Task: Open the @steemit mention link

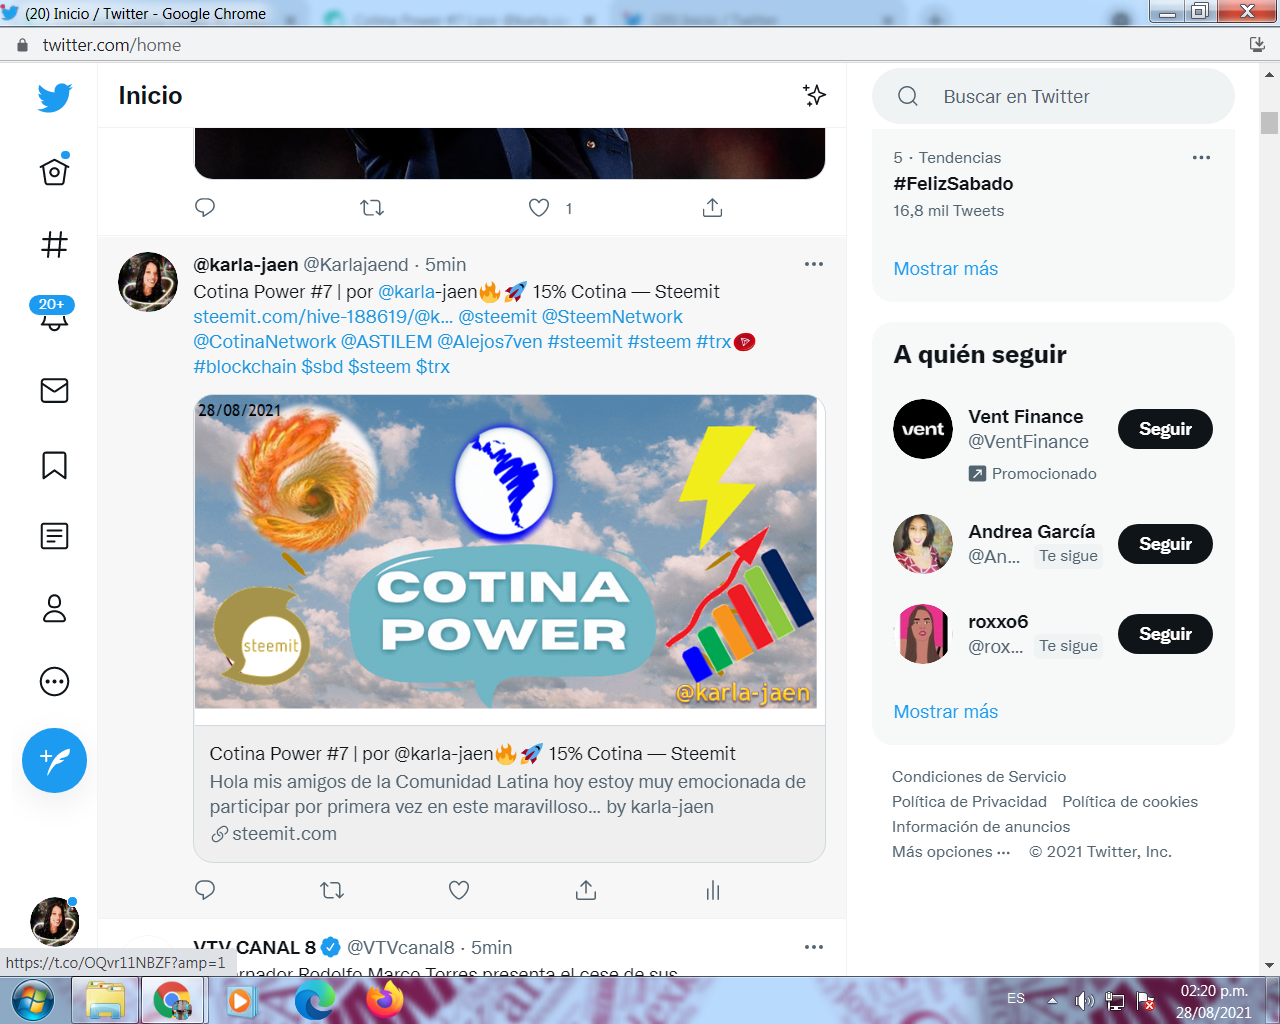Action: coord(498,317)
